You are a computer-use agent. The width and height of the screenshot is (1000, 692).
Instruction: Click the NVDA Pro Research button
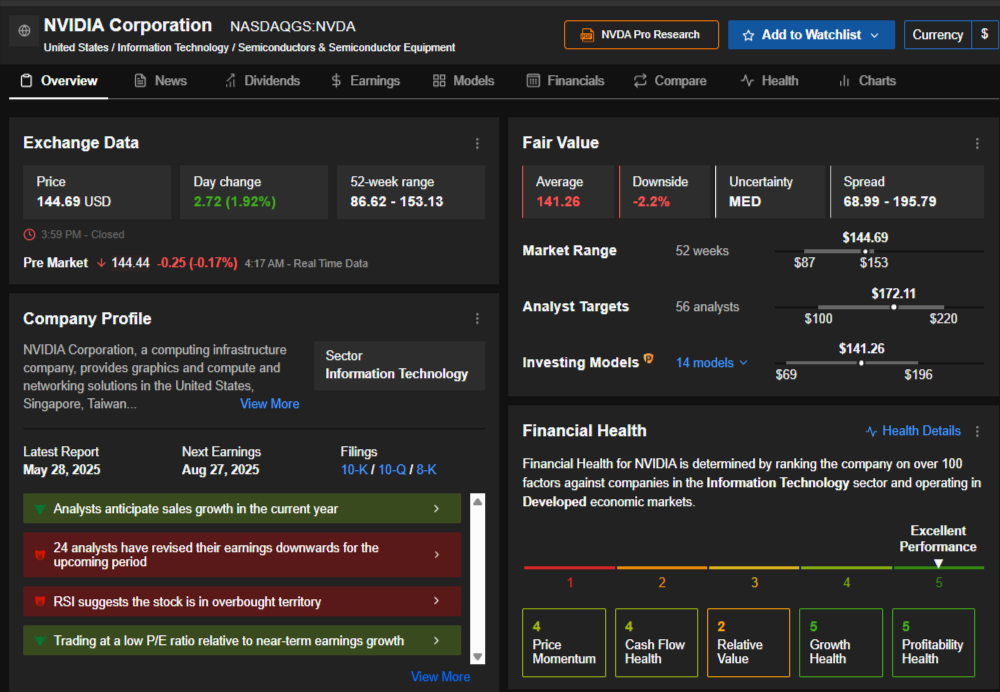[641, 34]
